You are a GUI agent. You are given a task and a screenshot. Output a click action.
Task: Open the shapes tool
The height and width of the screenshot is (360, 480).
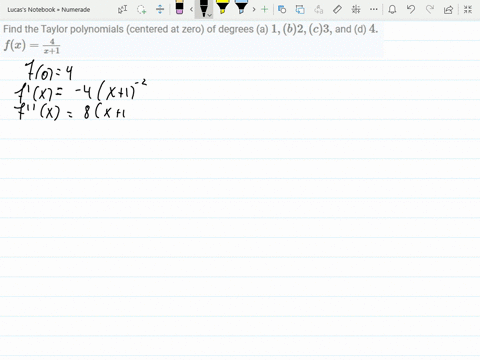pos(282,9)
